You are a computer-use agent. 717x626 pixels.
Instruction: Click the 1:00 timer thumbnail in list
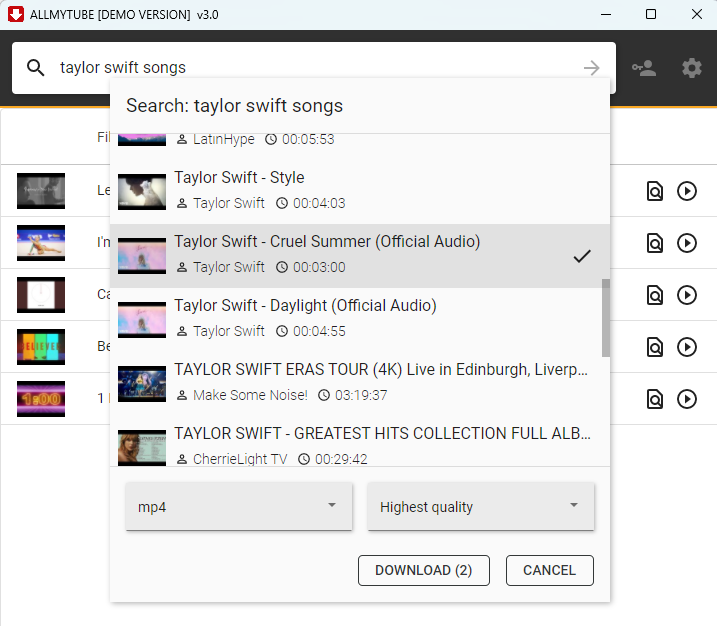[41, 399]
